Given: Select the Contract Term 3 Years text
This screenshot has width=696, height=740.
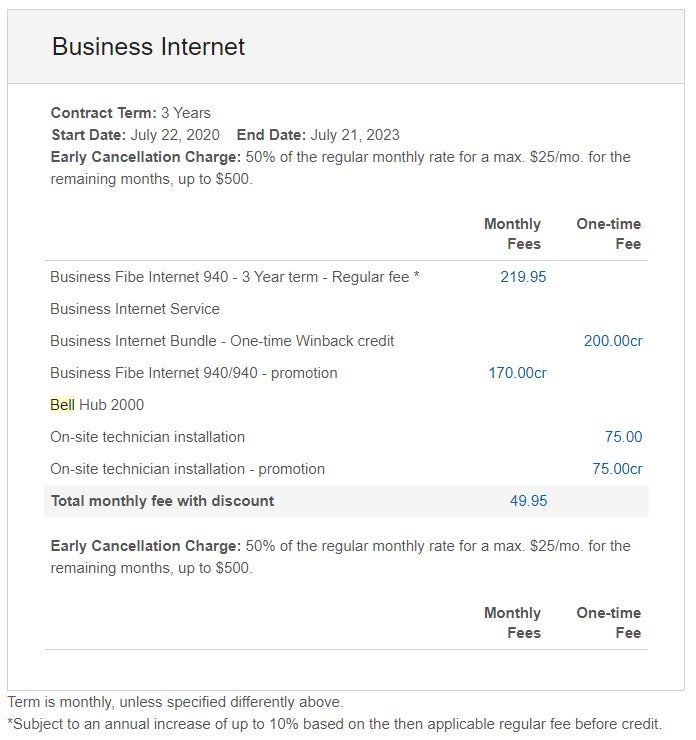Looking at the screenshot, I should pyautogui.click(x=131, y=113).
